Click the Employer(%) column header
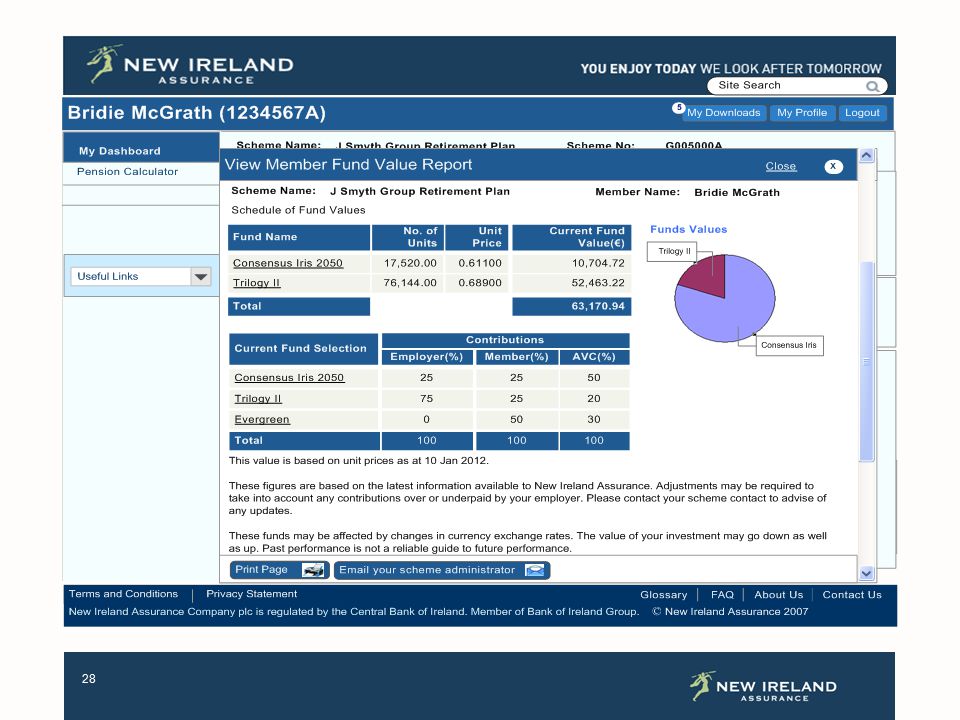Viewport: 960px width, 720px height. coord(427,357)
